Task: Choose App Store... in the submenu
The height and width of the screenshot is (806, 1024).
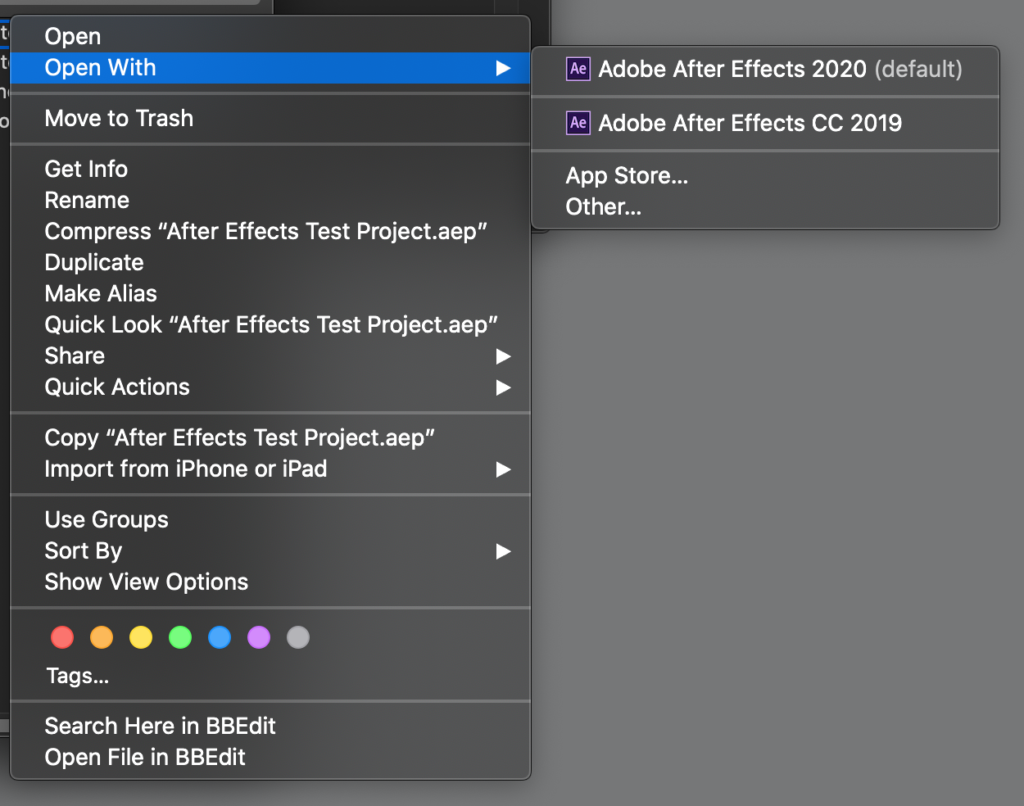Action: point(765,176)
